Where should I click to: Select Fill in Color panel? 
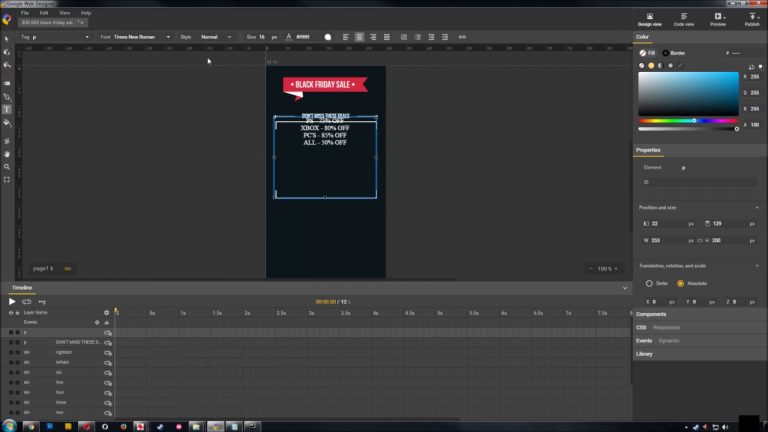pos(647,53)
